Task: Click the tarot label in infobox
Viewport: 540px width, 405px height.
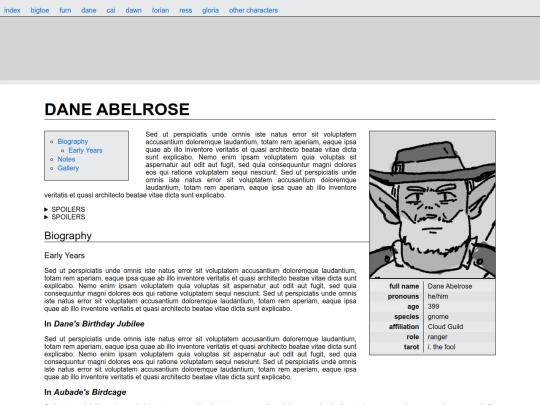Action: (412, 347)
